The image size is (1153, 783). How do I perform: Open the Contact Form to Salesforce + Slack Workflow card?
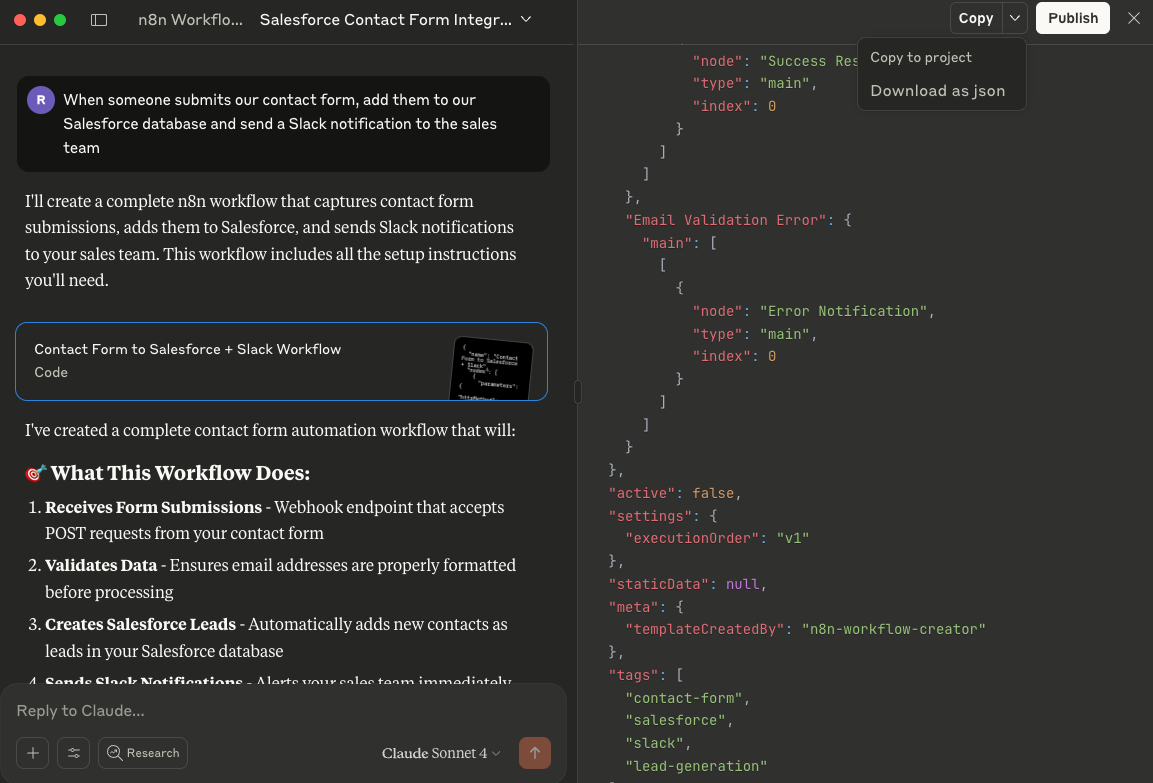pos(282,362)
